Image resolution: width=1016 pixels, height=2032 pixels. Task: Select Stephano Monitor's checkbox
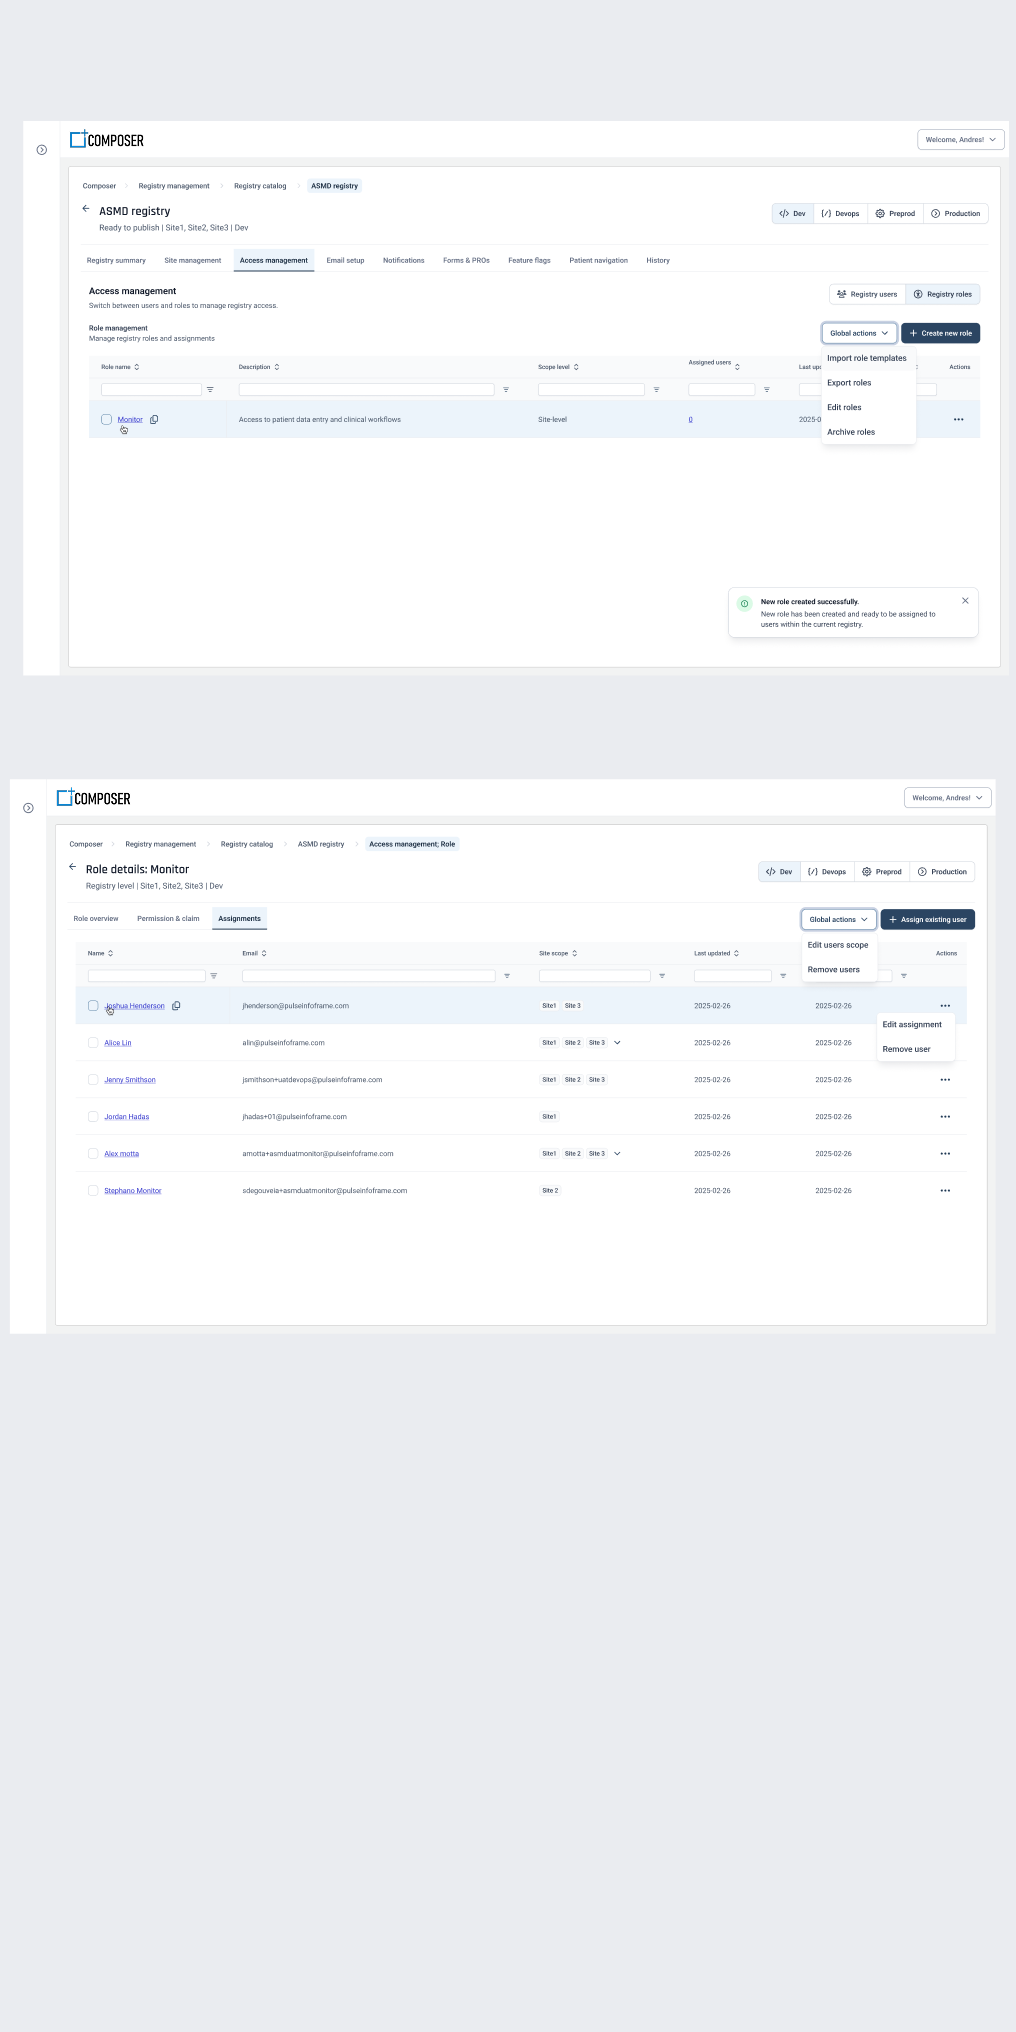(93, 1191)
